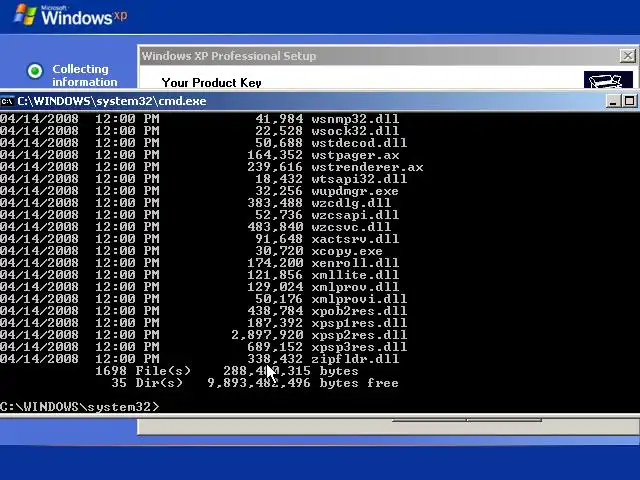Click the 35 Dir(s) summary line
640x480 pixels.
255,383
